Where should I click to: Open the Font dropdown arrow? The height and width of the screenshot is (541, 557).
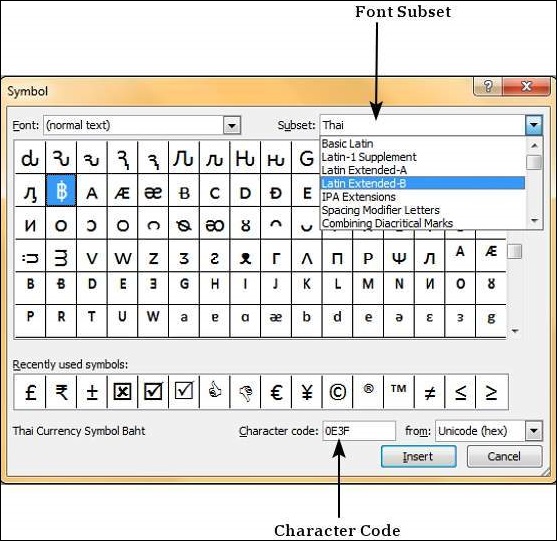pyautogui.click(x=232, y=125)
